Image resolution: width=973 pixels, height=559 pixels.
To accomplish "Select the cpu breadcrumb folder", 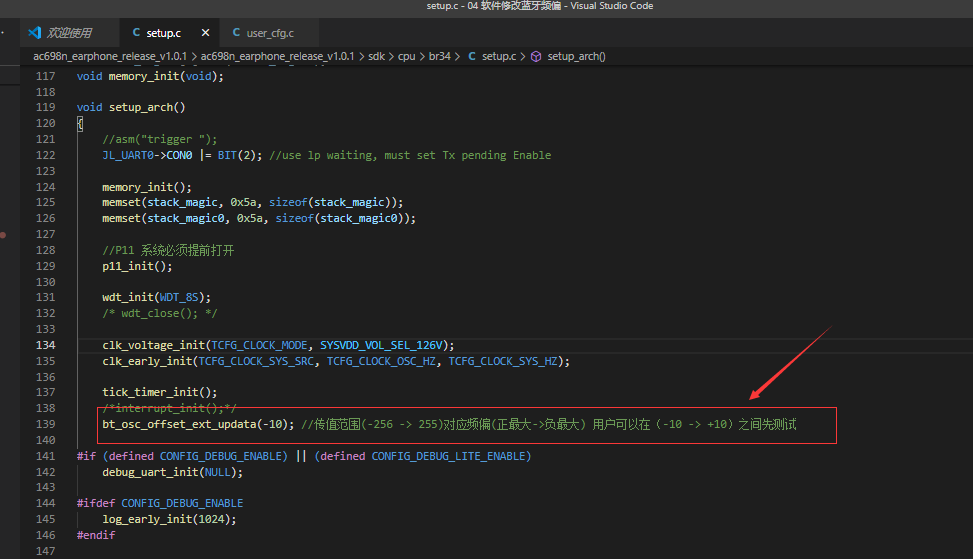I will [x=406, y=56].
